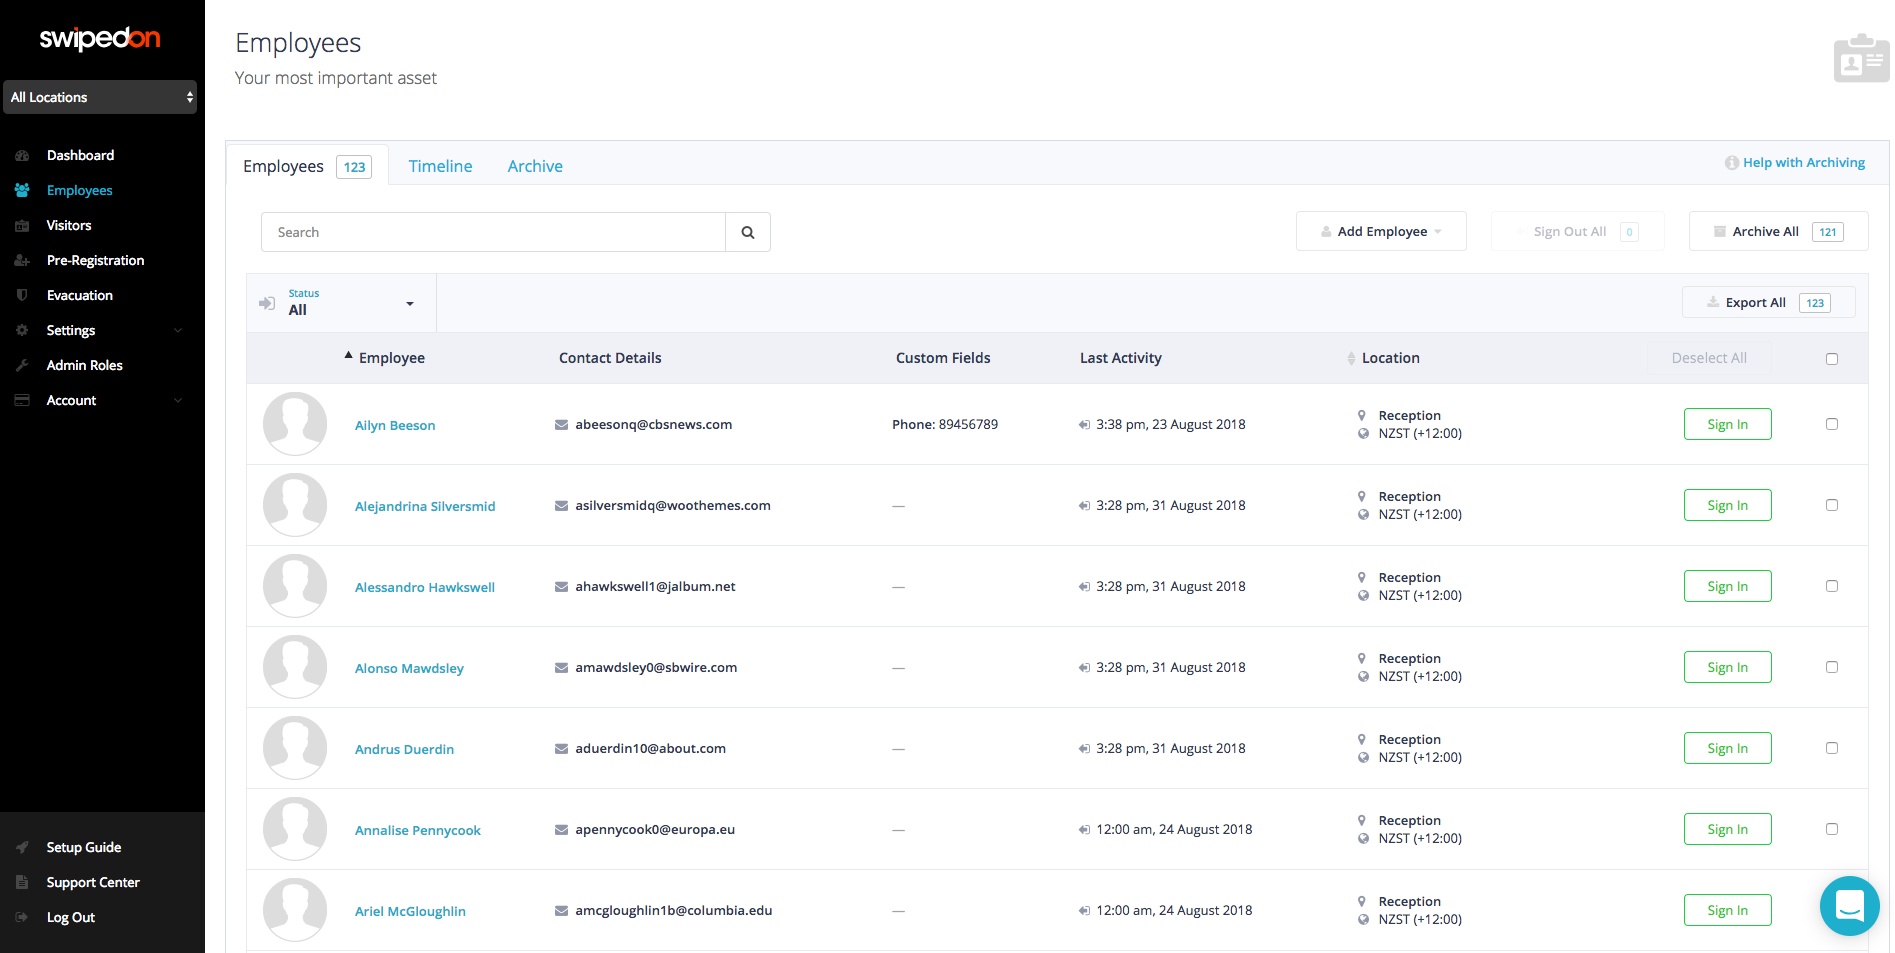Switch to the Timeline tab
Image resolution: width=1895 pixels, height=953 pixels.
tap(440, 166)
